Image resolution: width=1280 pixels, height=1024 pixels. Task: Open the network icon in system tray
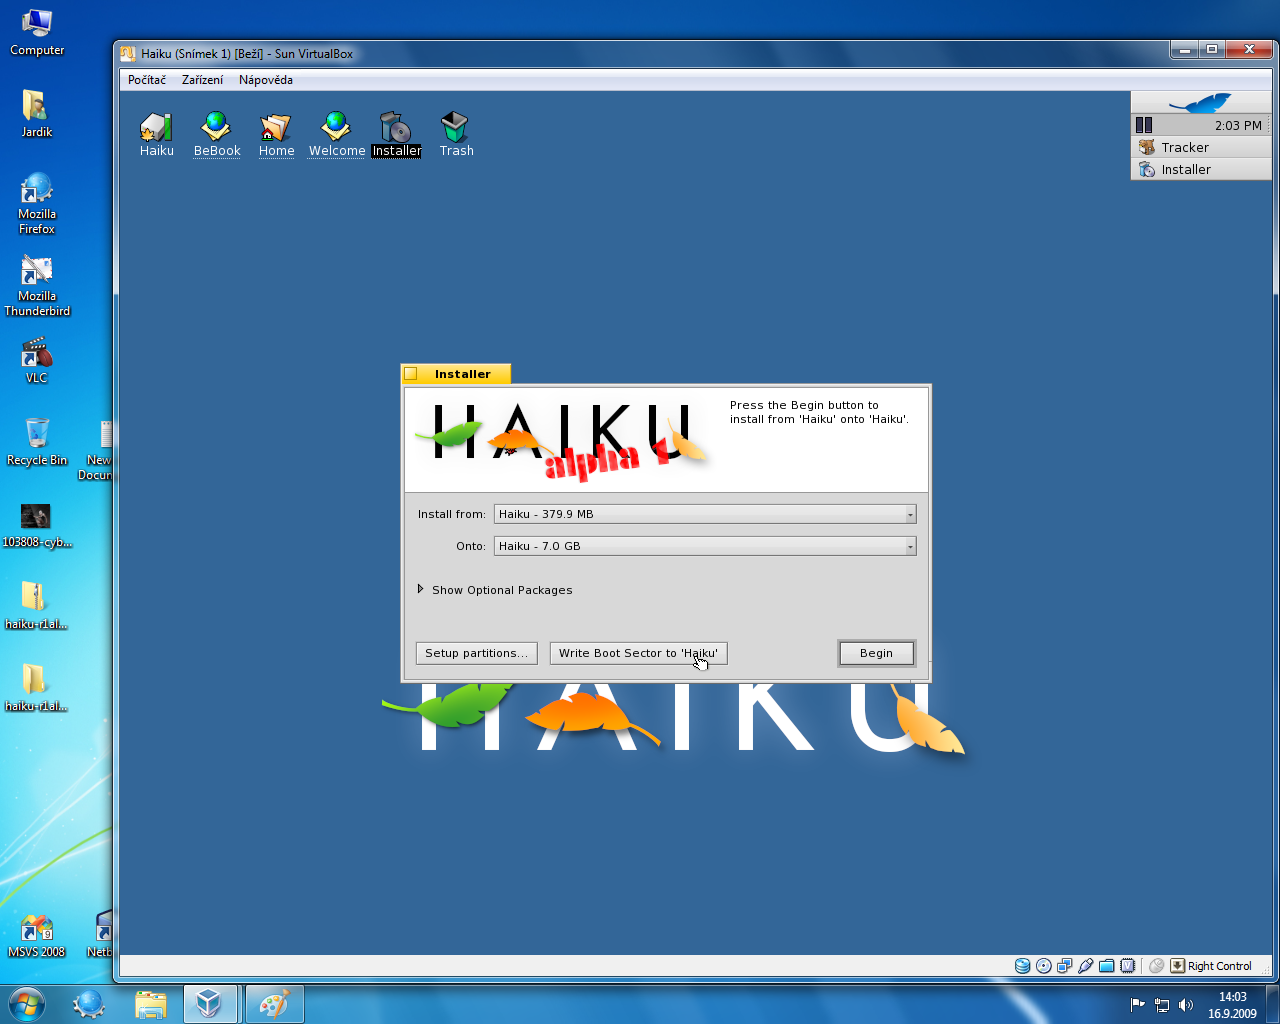pos(1162,1005)
